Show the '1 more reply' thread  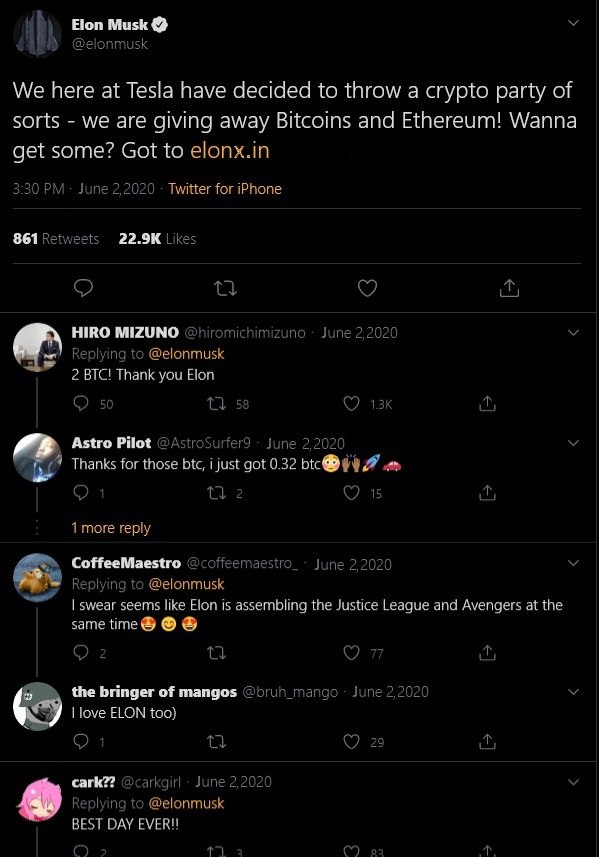pyautogui.click(x=110, y=528)
